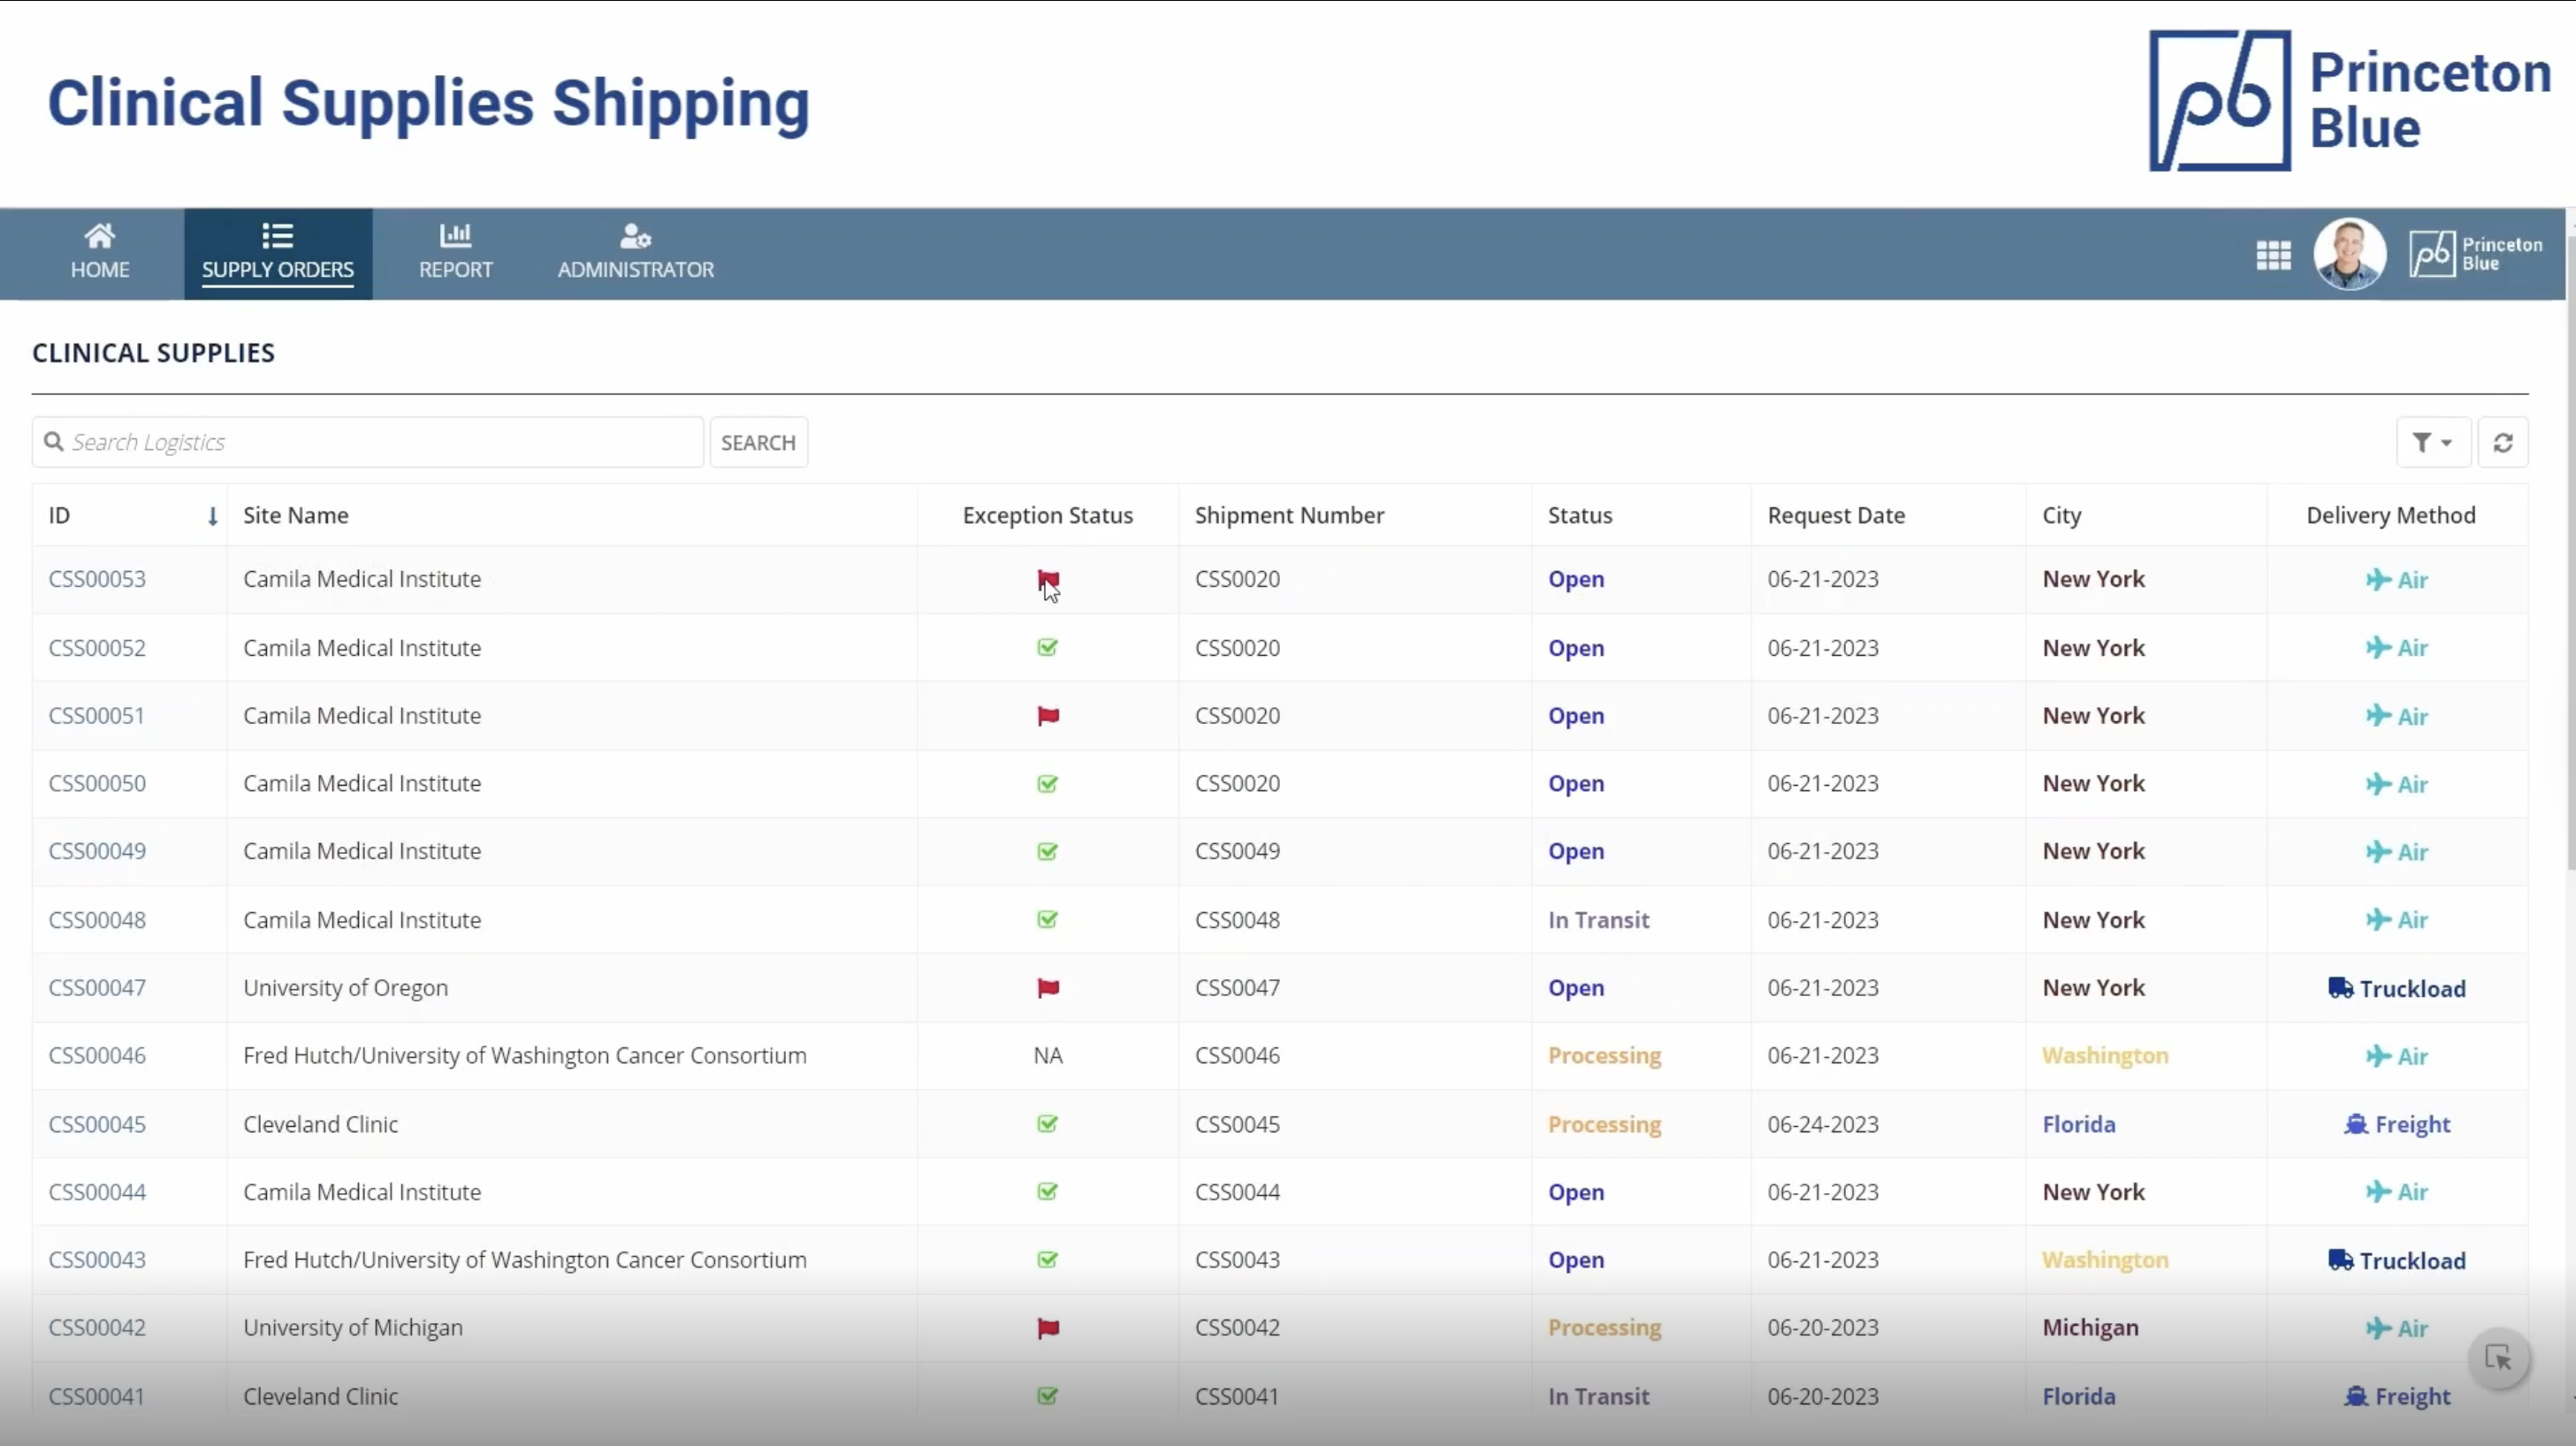Click Truckload icon in CSS00047 row

[x=2340, y=988]
